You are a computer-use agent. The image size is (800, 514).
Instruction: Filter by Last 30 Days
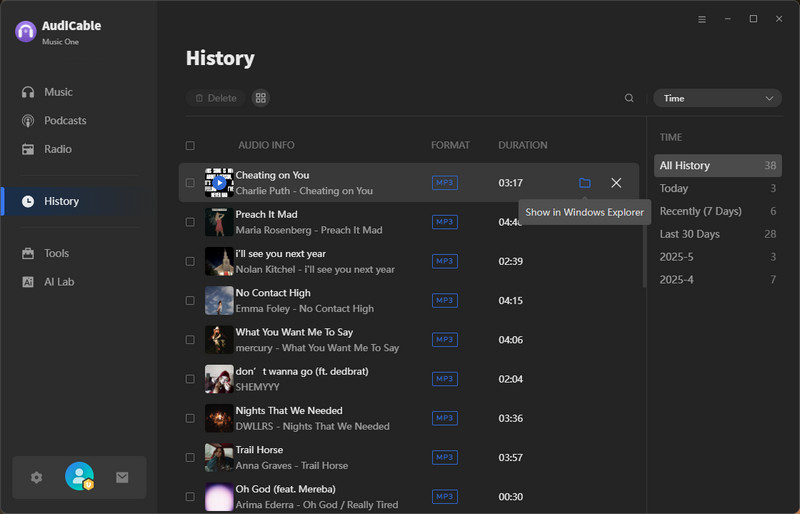pyautogui.click(x=717, y=234)
